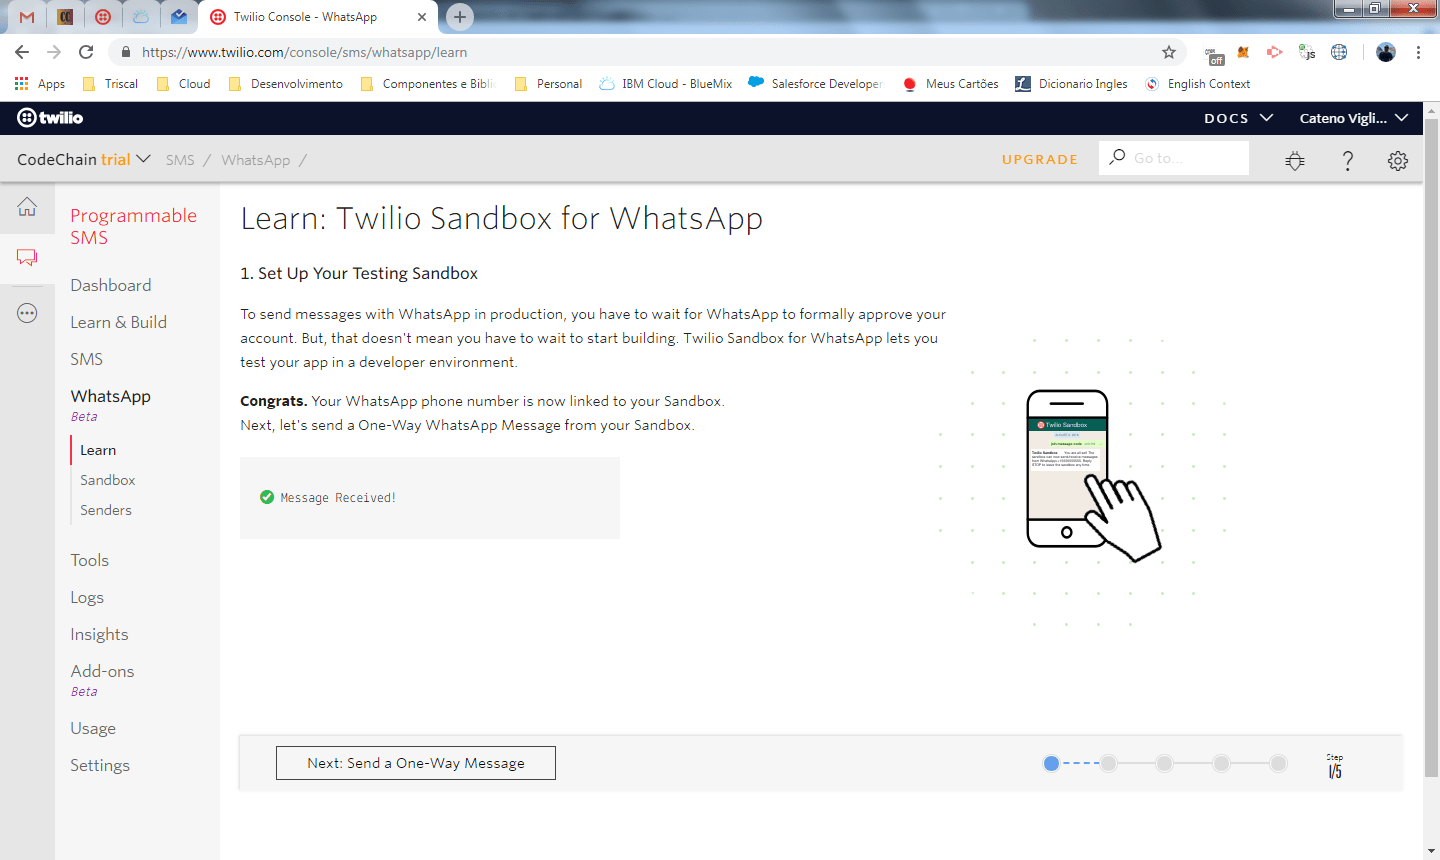1440x860 pixels.
Task: Click the browser address bar URL
Action: [x=305, y=52]
